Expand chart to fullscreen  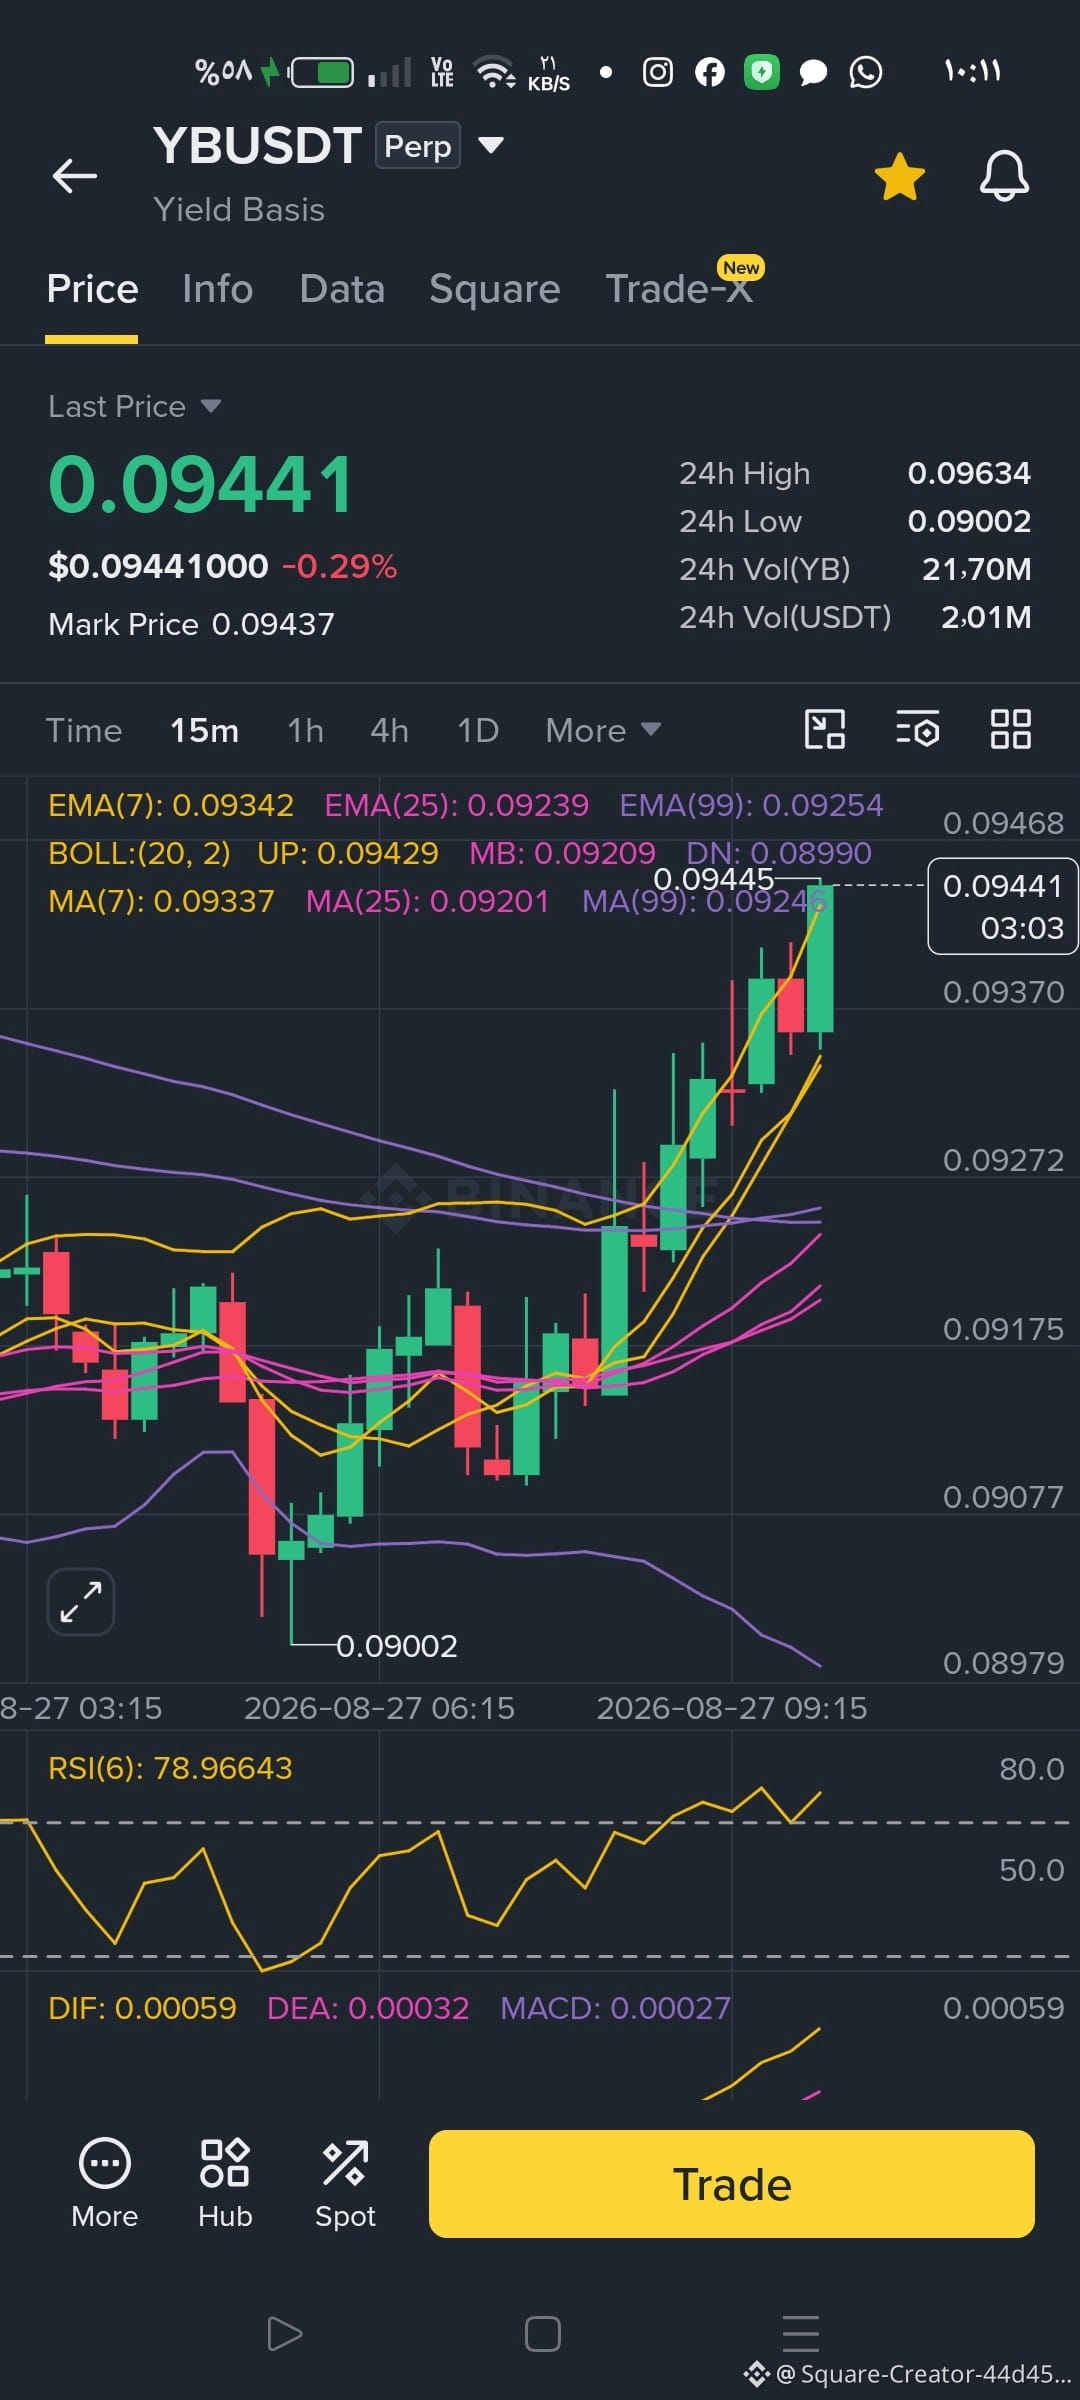[x=81, y=1601]
